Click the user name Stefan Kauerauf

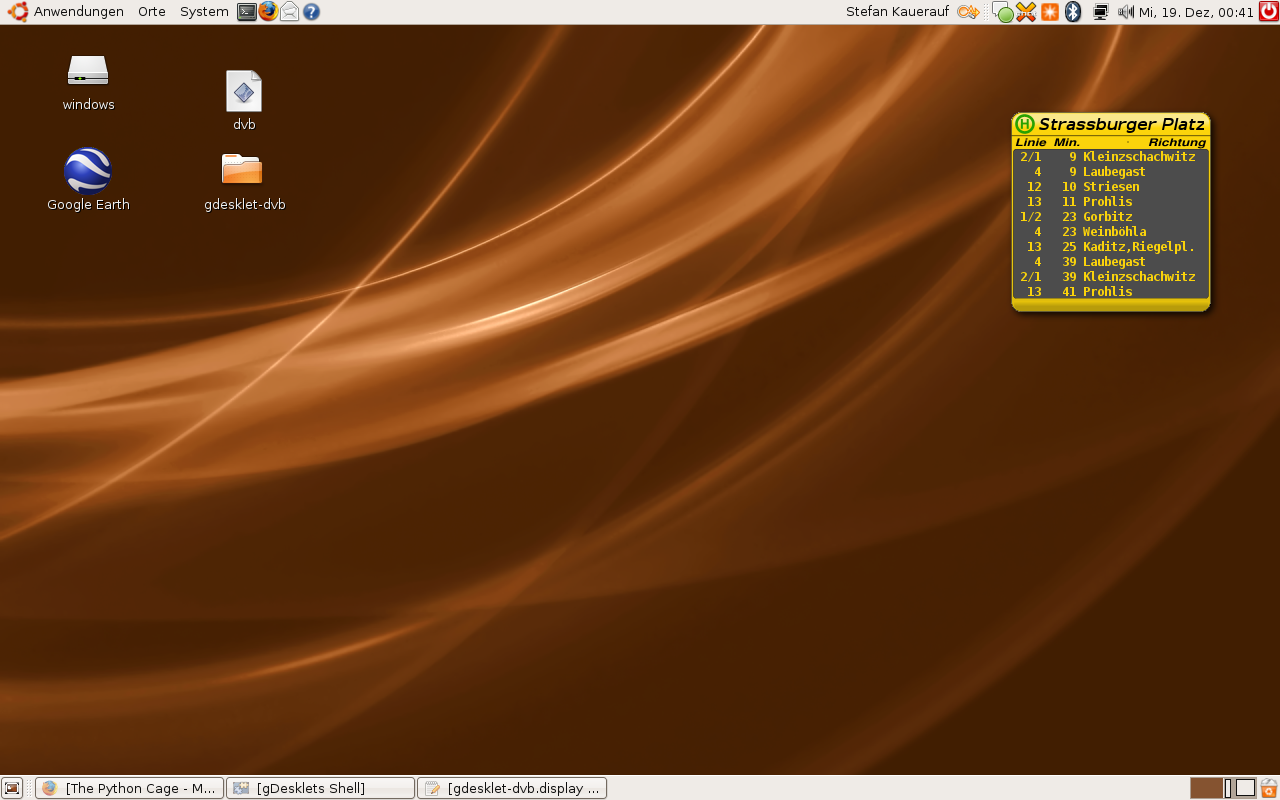897,12
